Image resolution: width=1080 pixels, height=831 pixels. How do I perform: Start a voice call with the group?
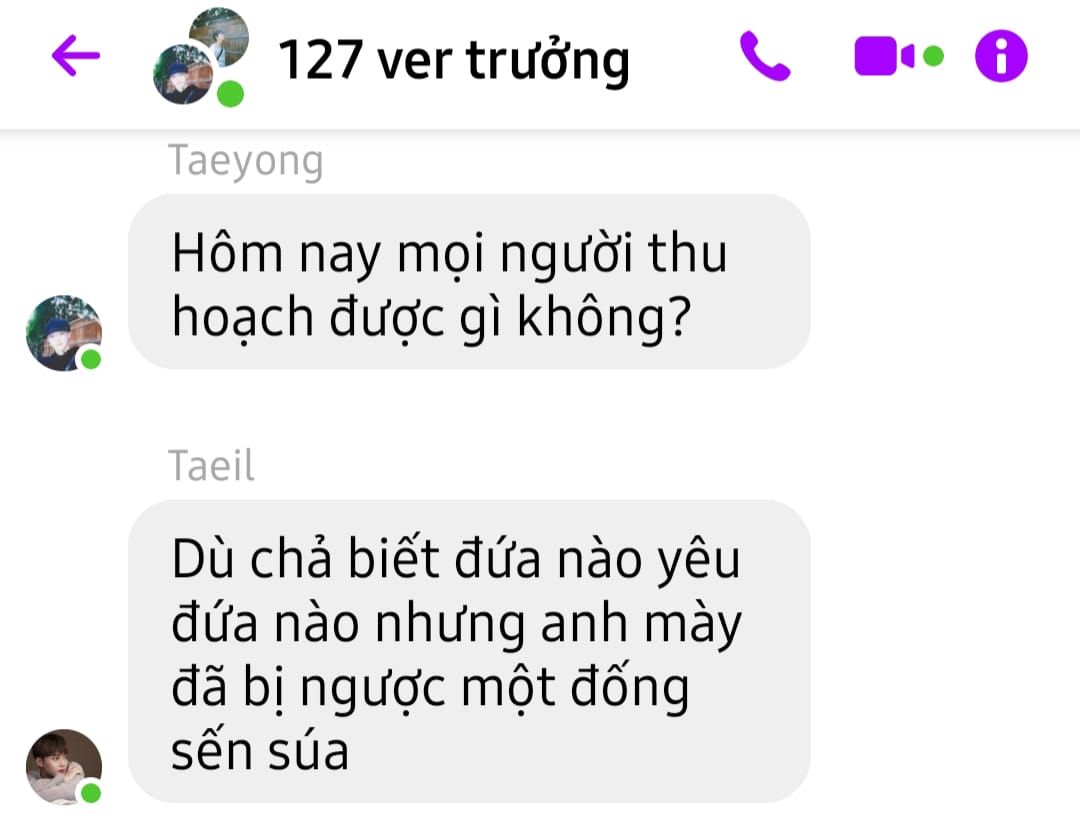click(x=765, y=56)
